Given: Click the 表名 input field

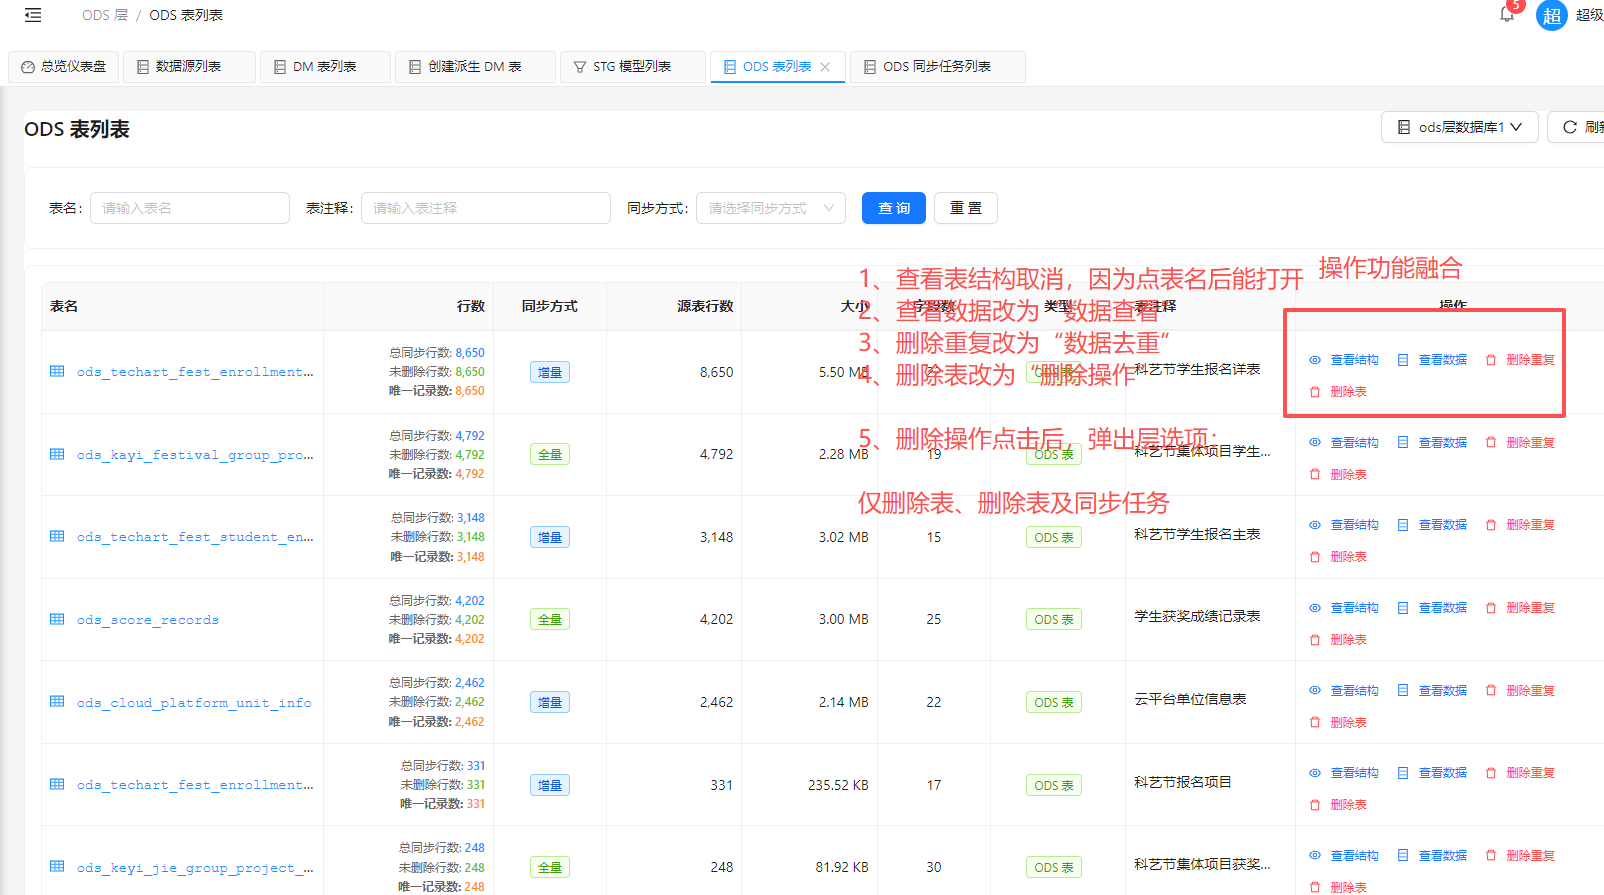Looking at the screenshot, I should coord(190,208).
